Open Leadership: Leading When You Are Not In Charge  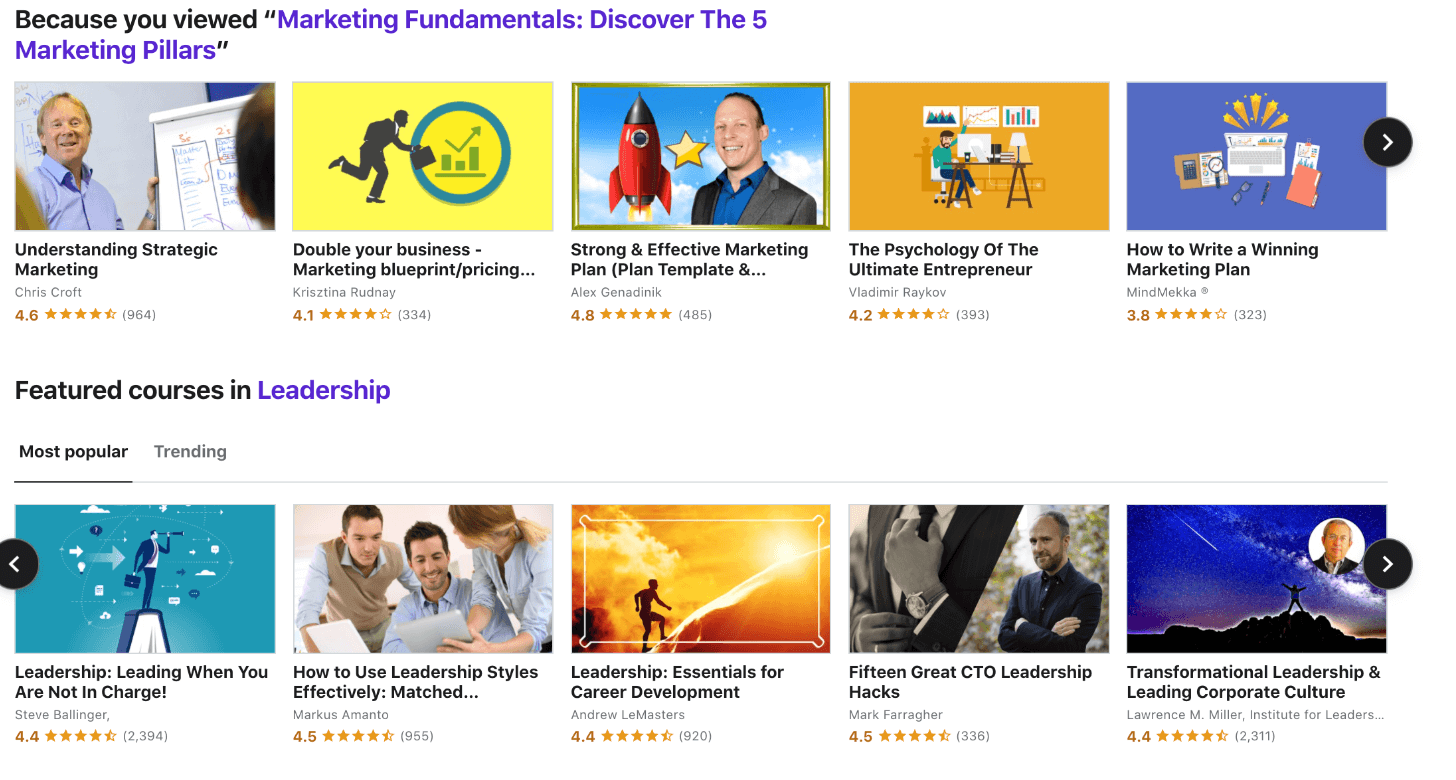142,682
